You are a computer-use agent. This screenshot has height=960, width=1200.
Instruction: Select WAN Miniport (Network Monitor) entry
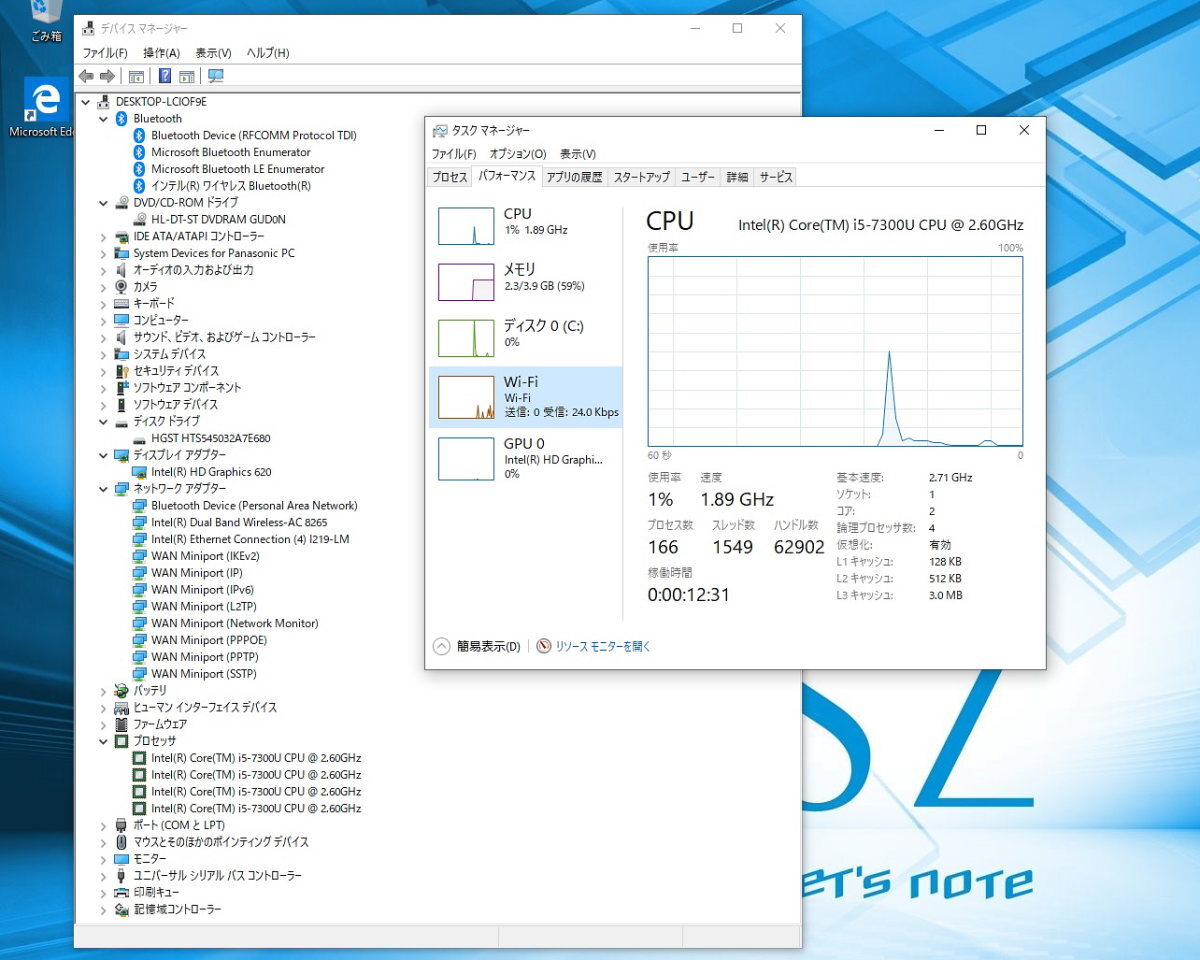tap(235, 623)
